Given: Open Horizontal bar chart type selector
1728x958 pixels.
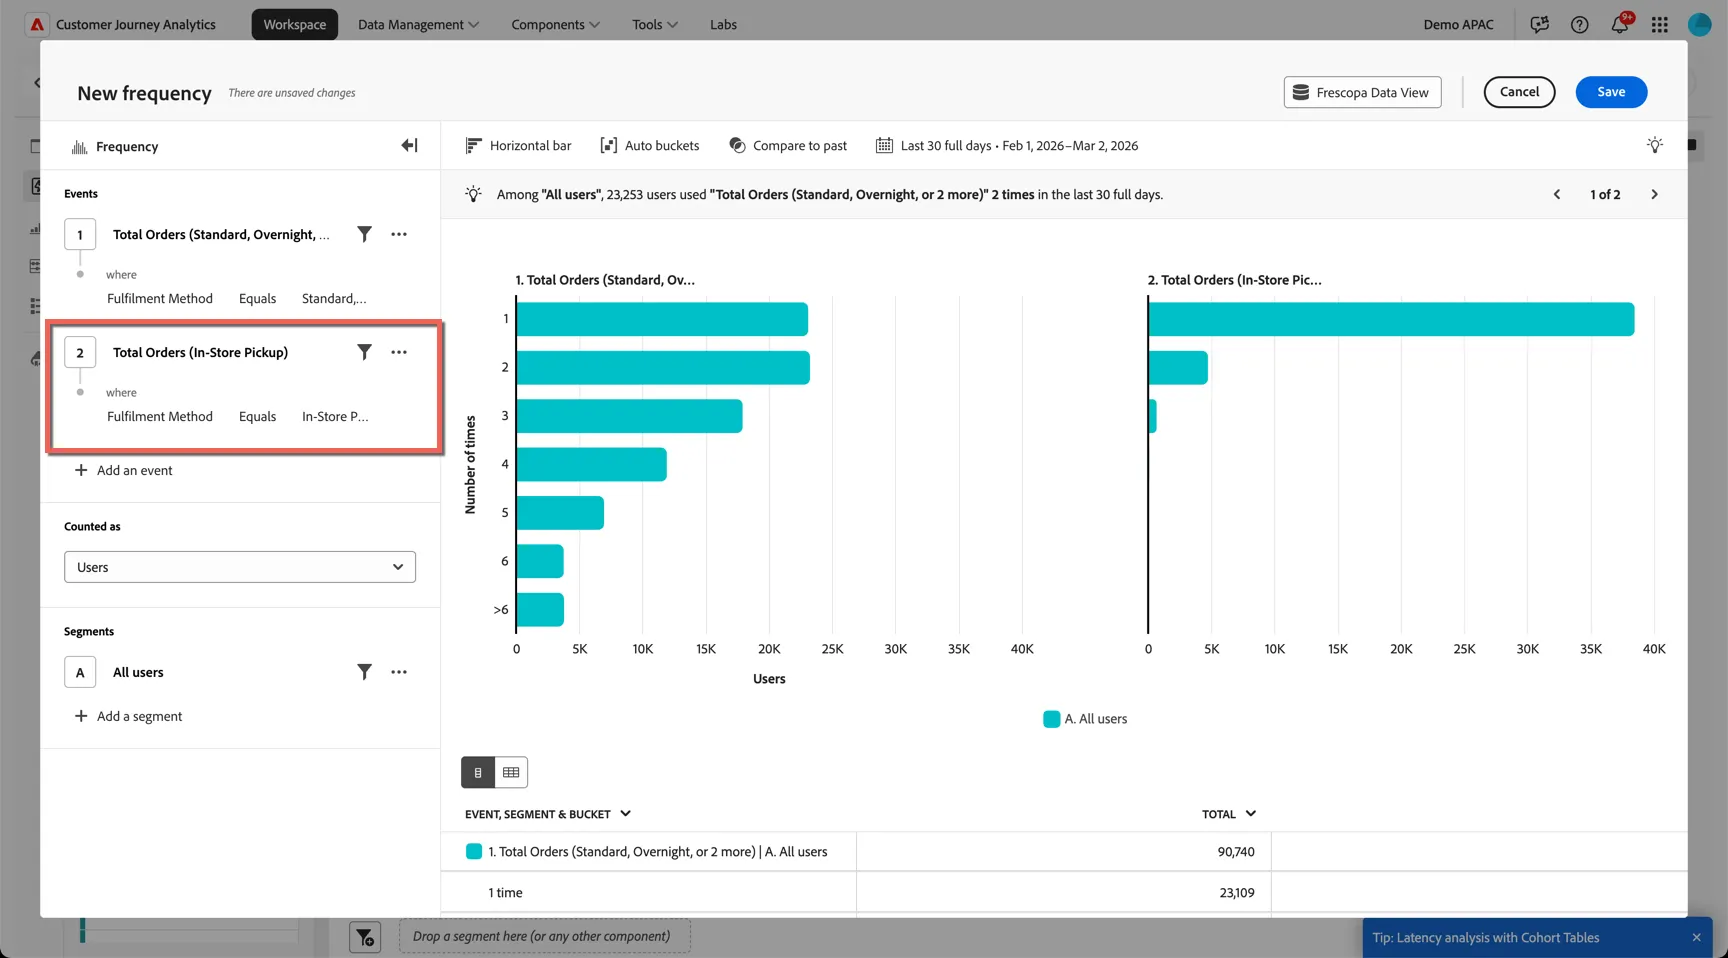Looking at the screenshot, I should pyautogui.click(x=518, y=145).
